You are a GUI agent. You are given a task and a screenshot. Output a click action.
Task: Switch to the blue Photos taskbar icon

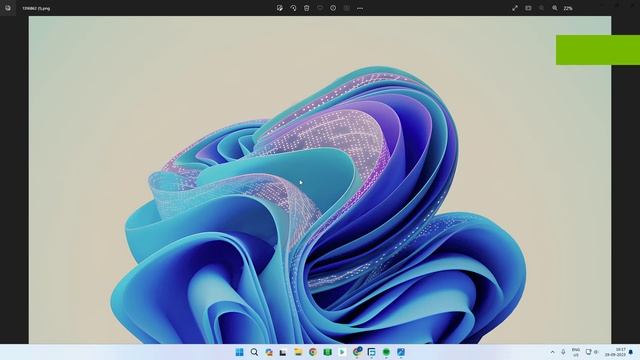401,352
